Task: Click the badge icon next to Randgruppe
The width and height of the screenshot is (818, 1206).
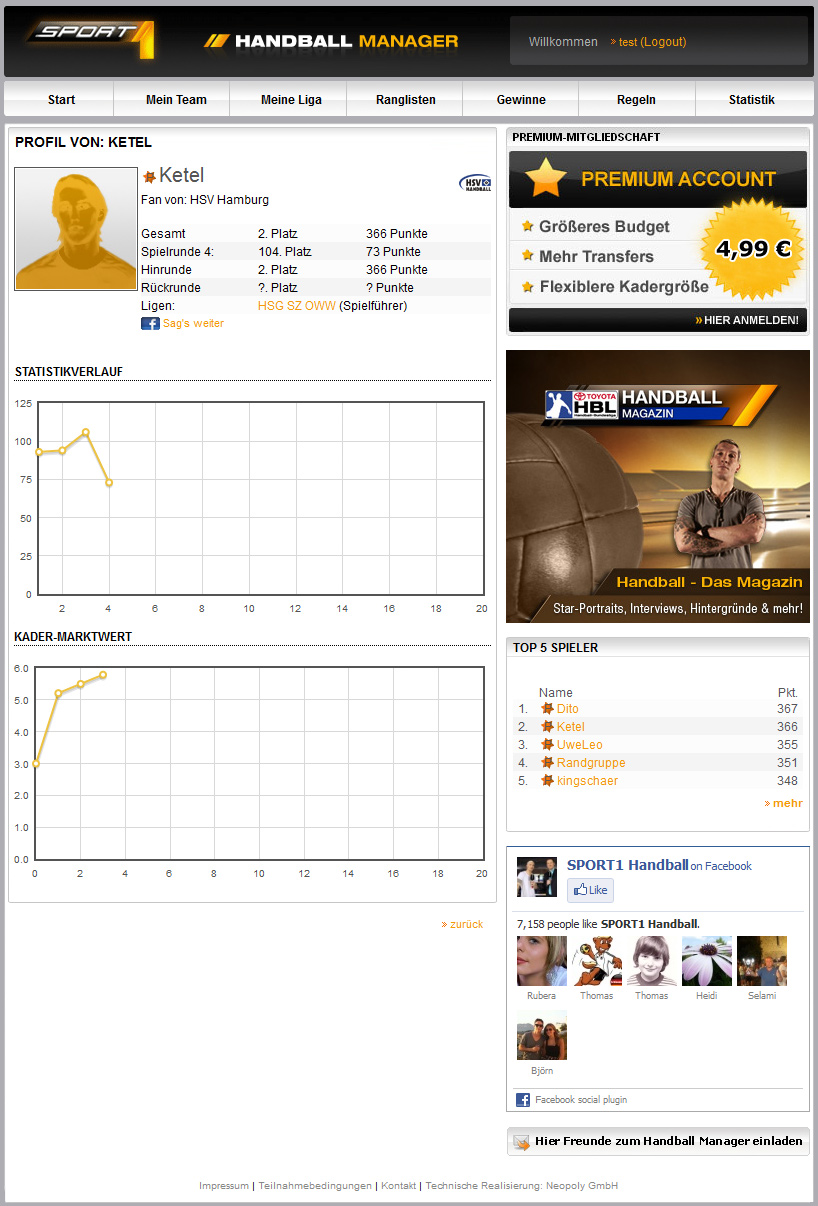Action: 547,763
